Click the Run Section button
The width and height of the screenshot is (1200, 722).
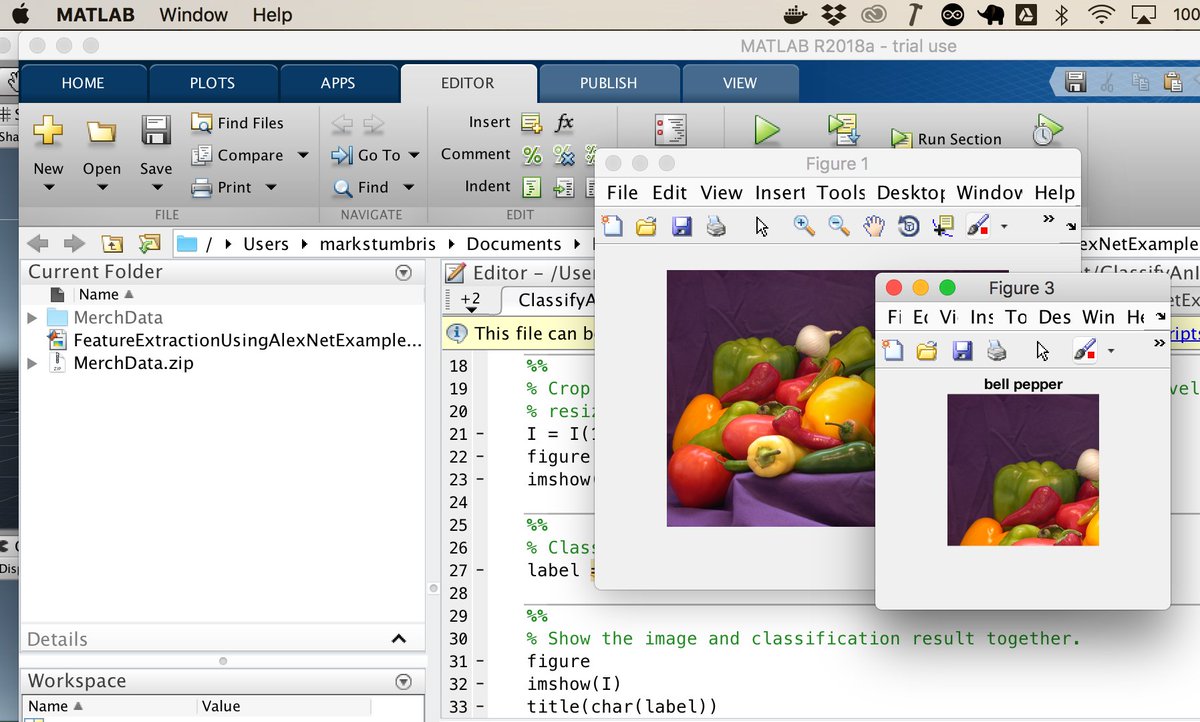tap(946, 139)
